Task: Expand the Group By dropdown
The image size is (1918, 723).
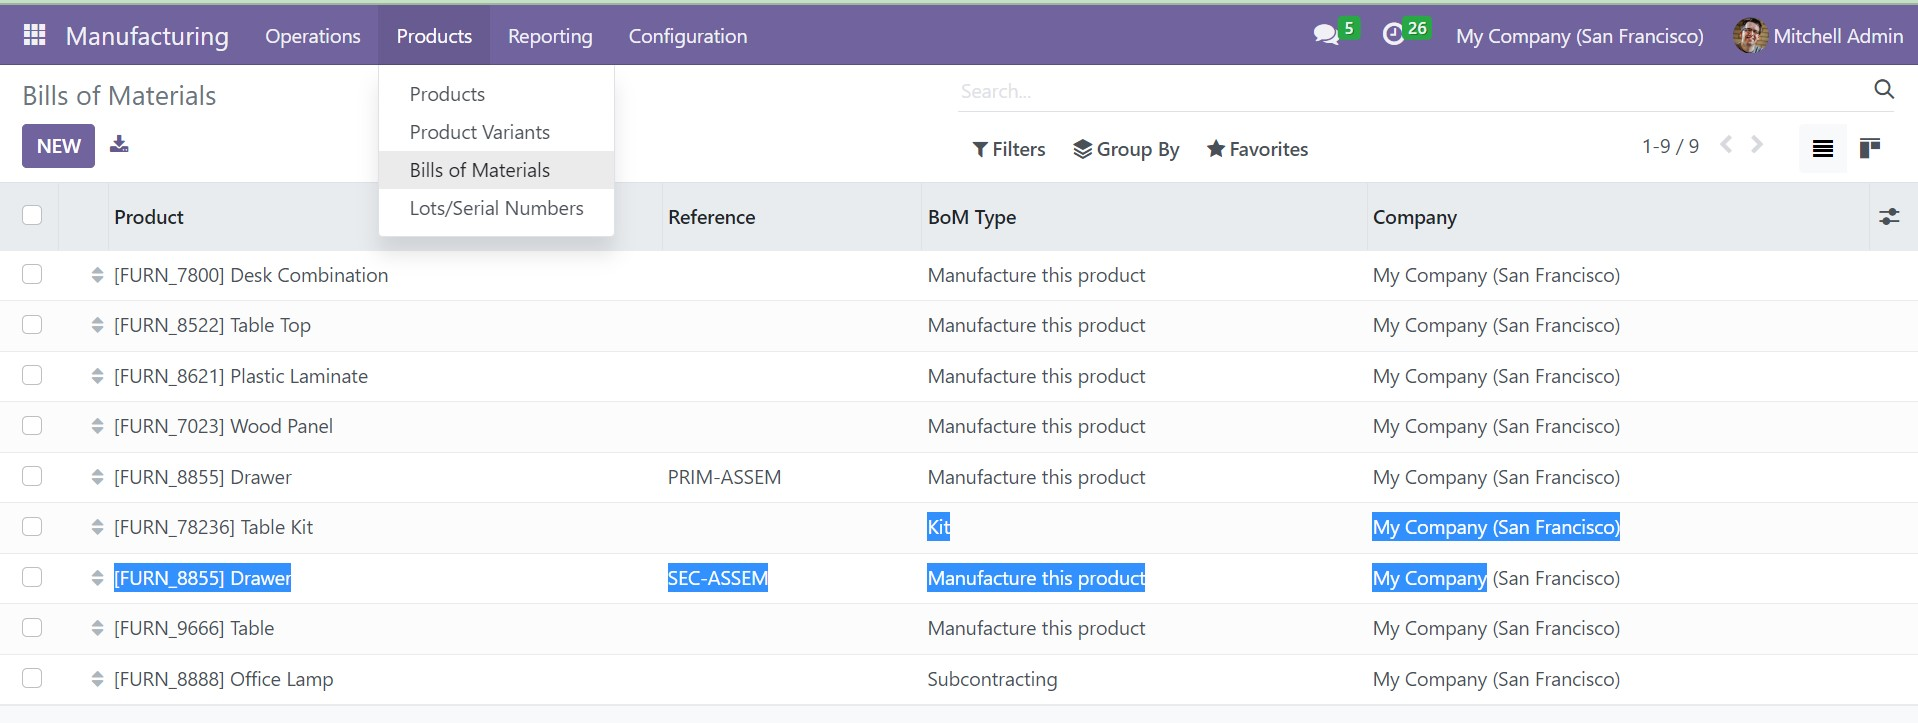Action: click(x=1126, y=149)
